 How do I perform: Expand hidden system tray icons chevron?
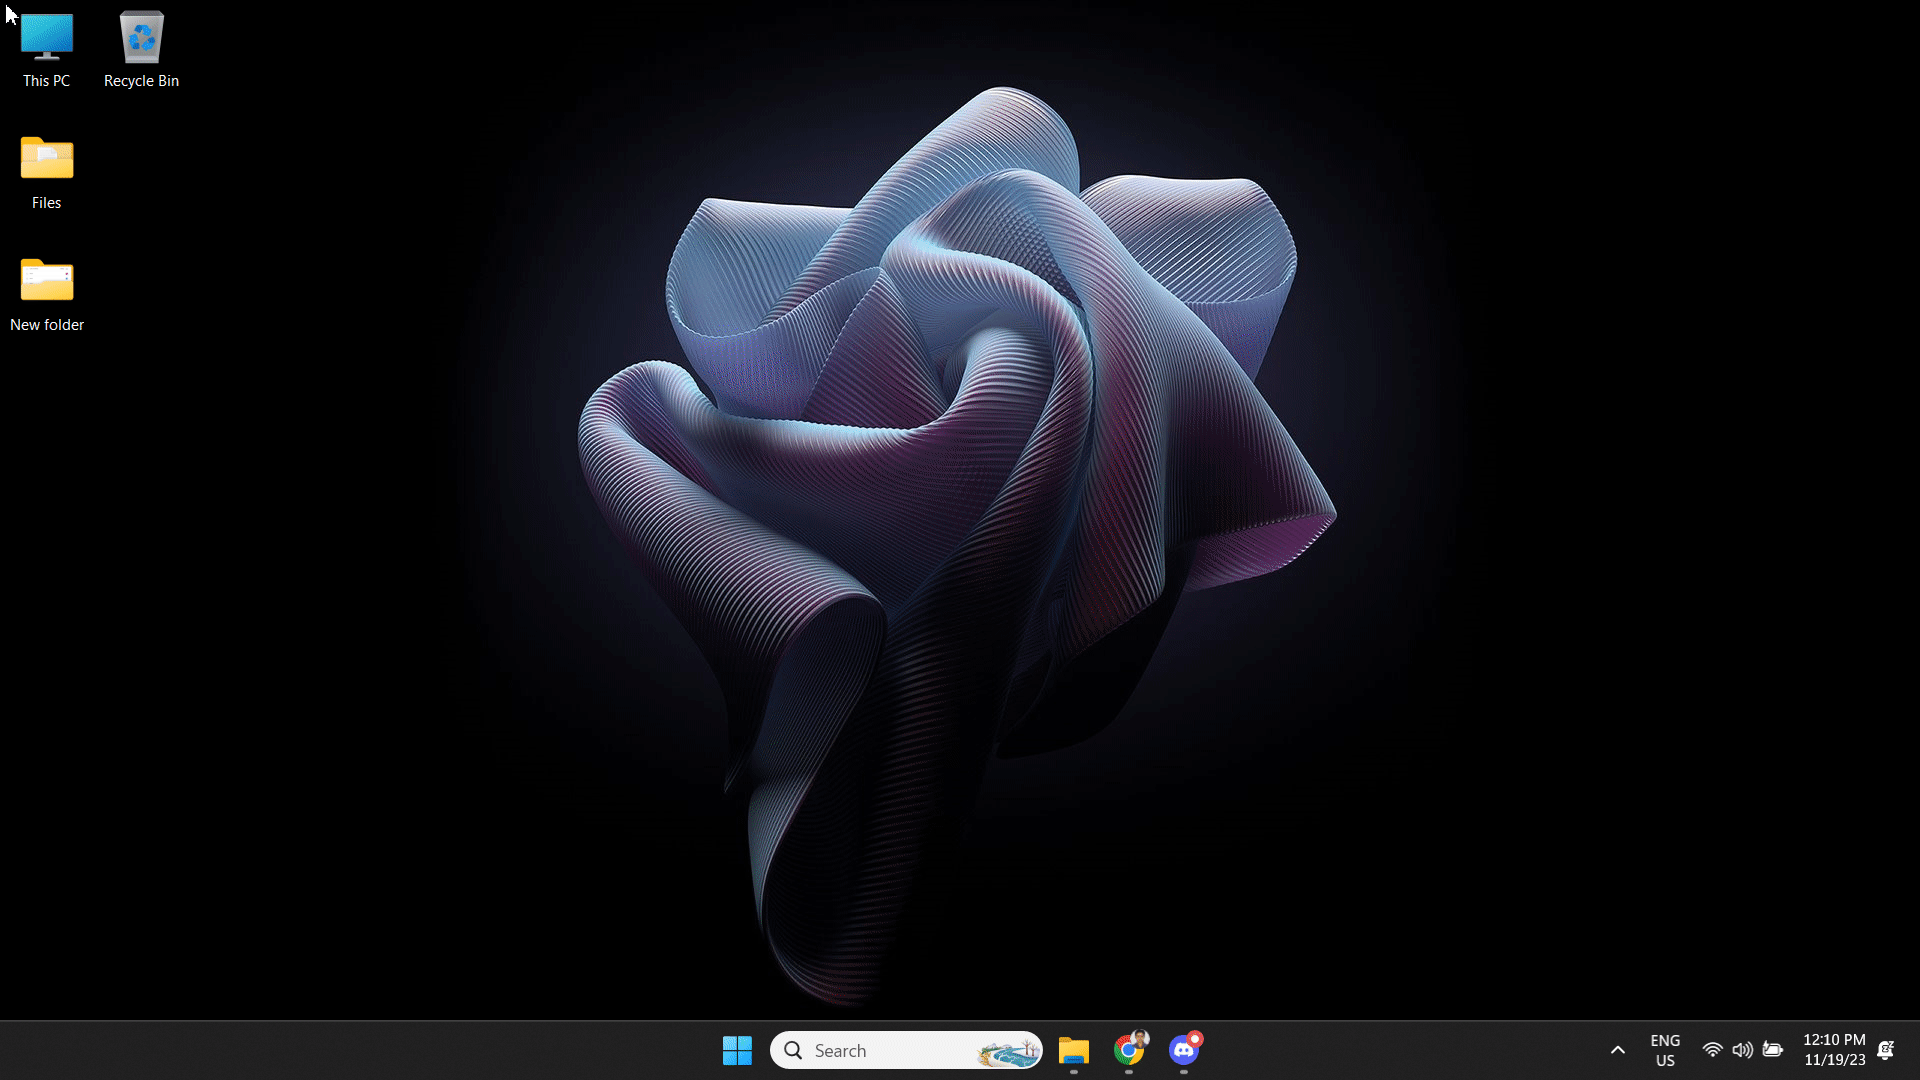coord(1617,1050)
